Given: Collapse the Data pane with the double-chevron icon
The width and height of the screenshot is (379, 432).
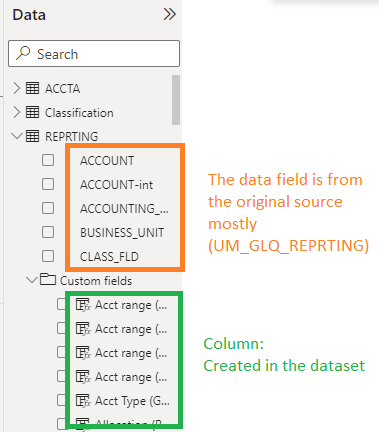Looking at the screenshot, I should (x=169, y=14).
